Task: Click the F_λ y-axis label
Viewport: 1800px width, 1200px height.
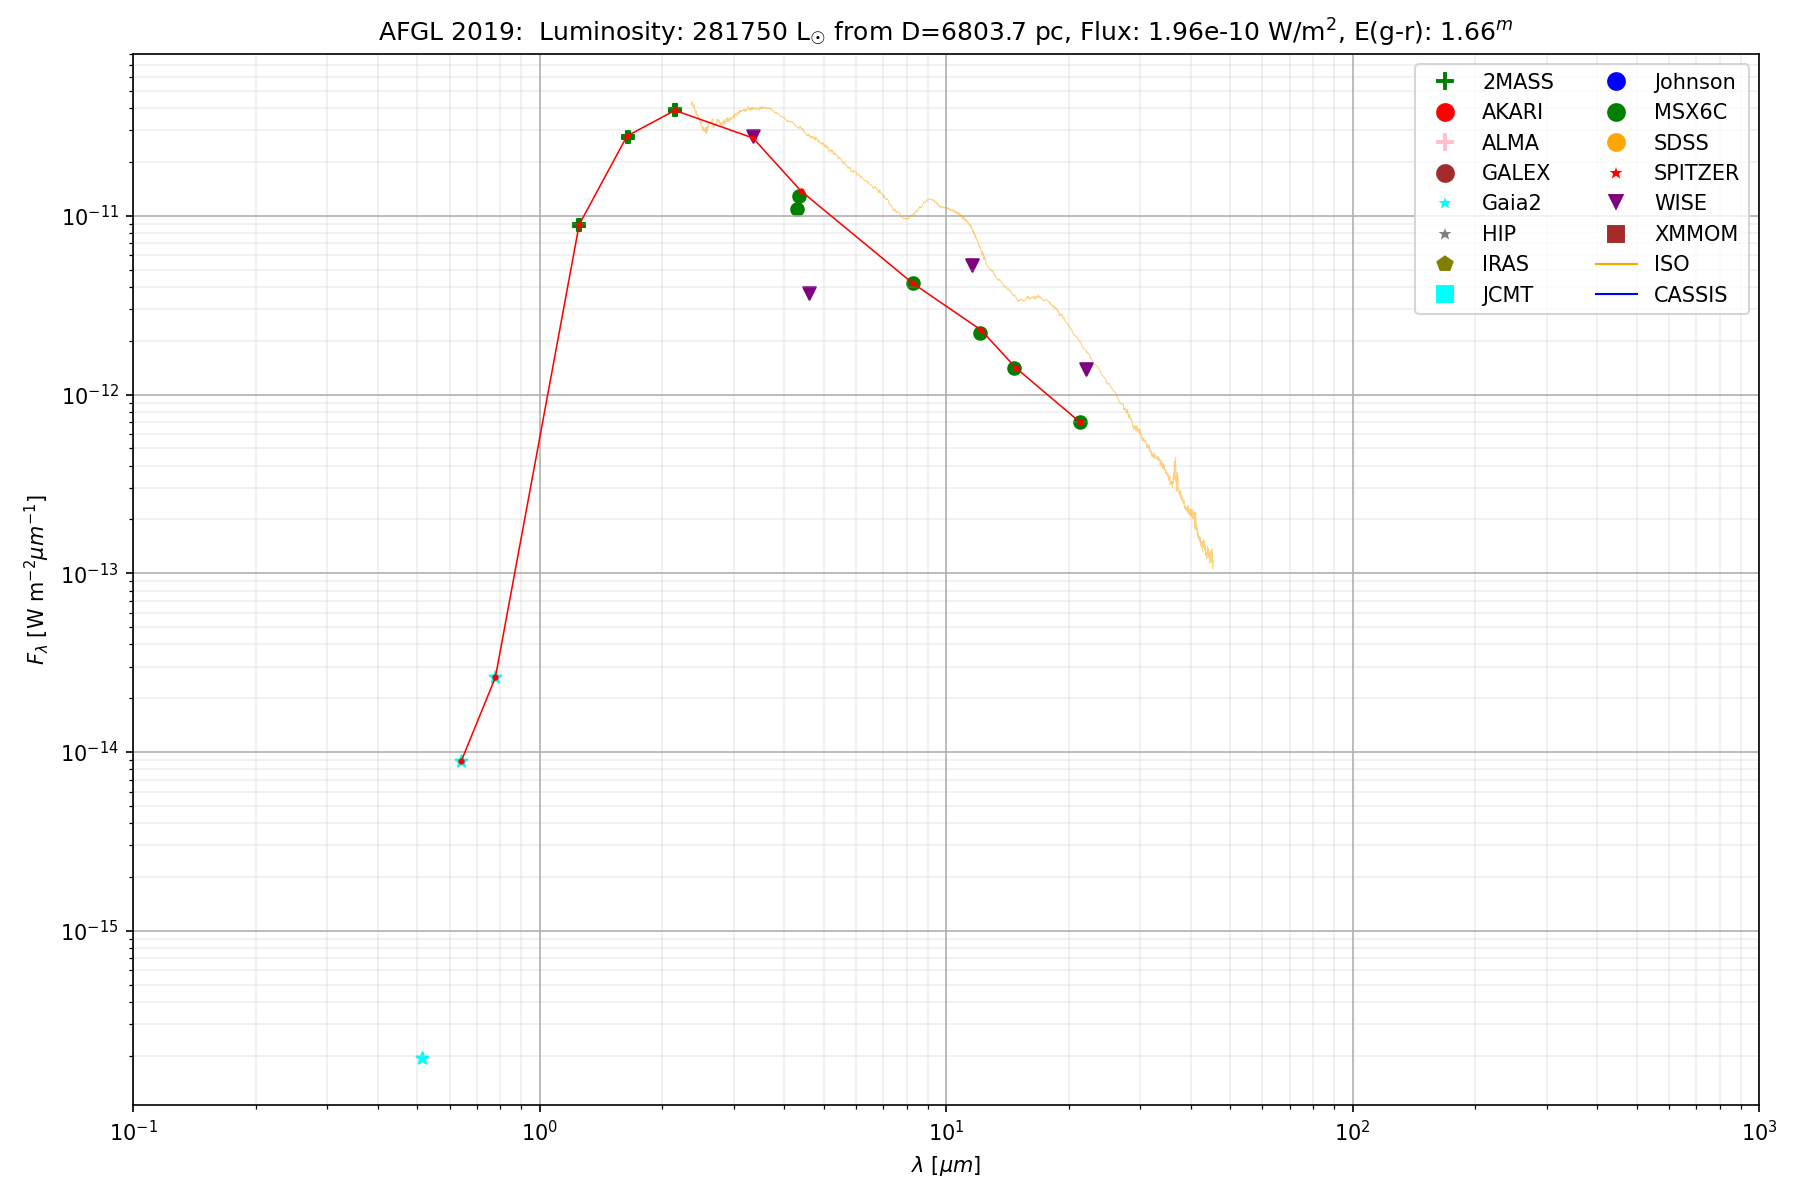Action: [x=36, y=580]
